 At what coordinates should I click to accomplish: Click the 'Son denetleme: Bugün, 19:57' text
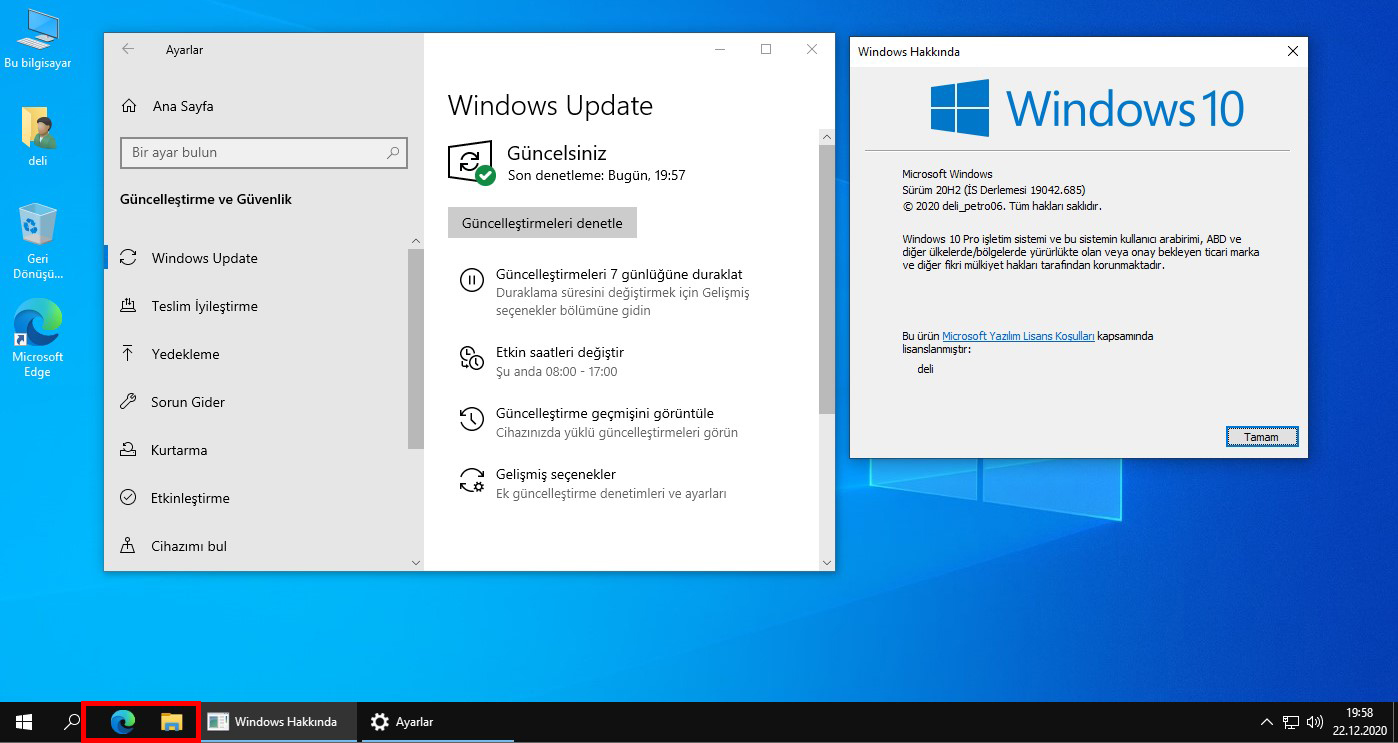click(x=596, y=175)
